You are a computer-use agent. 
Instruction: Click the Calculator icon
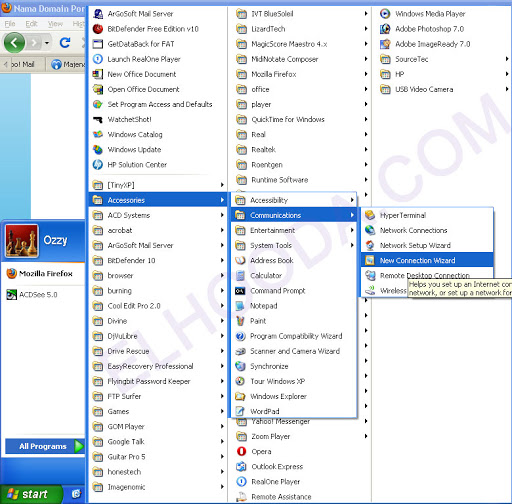[240, 276]
